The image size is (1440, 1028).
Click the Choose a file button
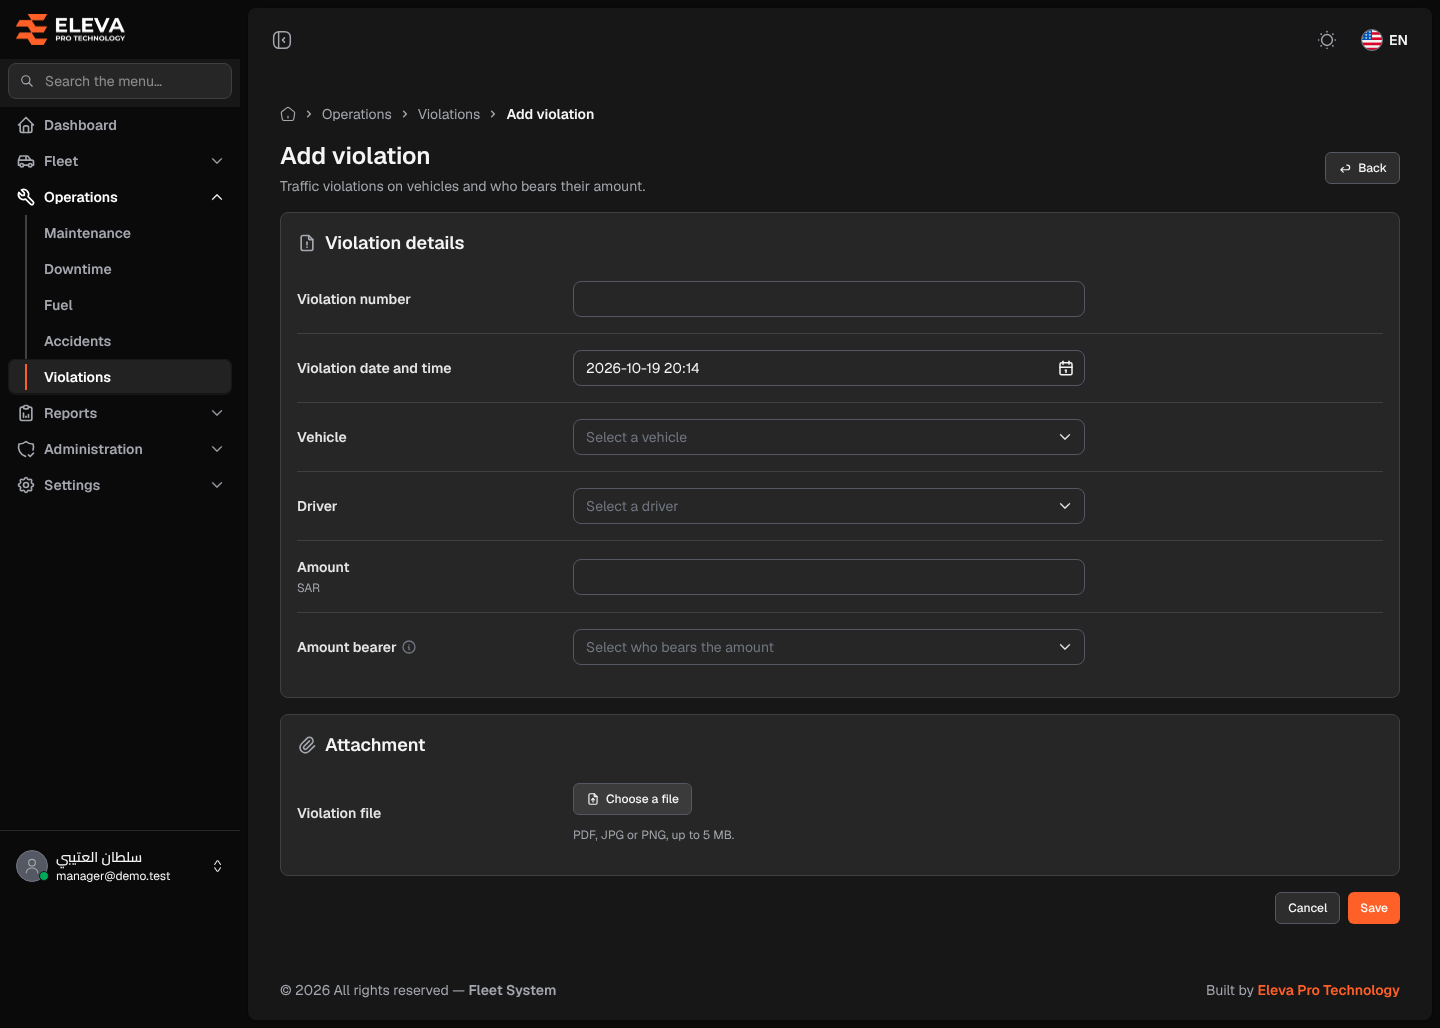pos(632,799)
